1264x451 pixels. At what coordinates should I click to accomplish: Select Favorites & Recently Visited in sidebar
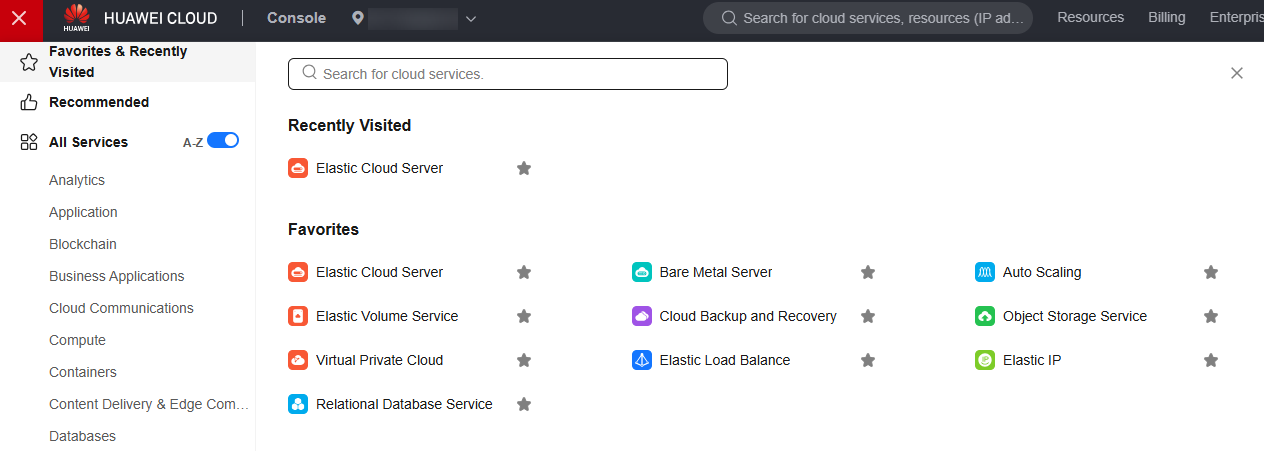(x=128, y=62)
